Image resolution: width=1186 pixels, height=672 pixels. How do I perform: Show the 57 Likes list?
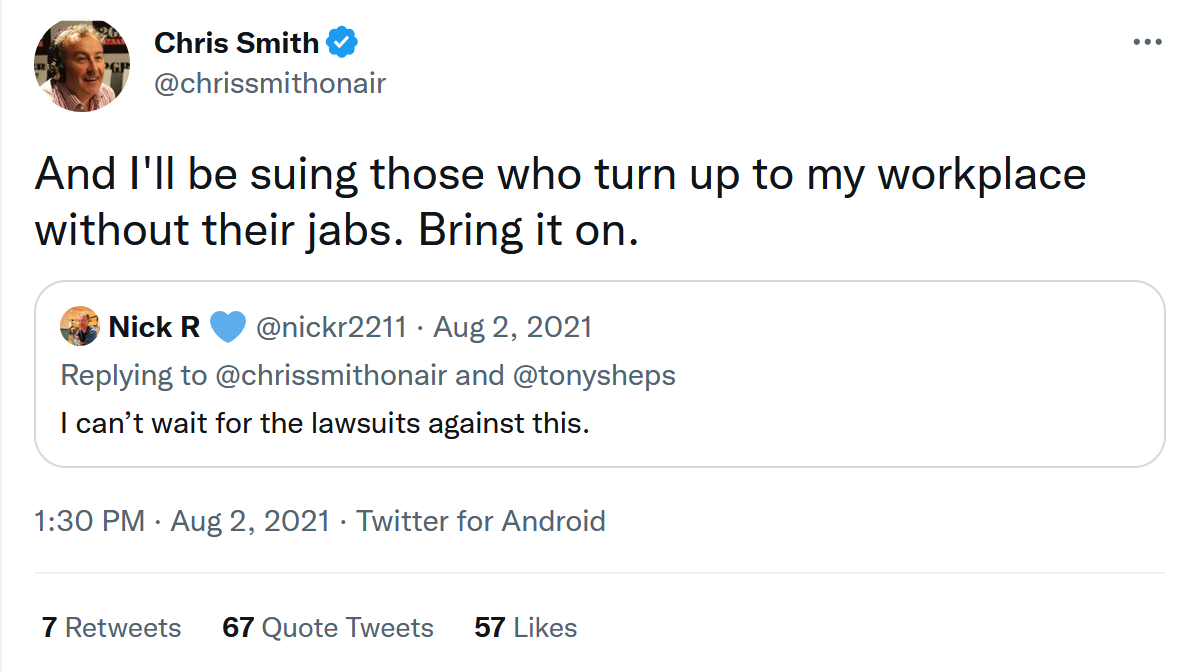(526, 628)
